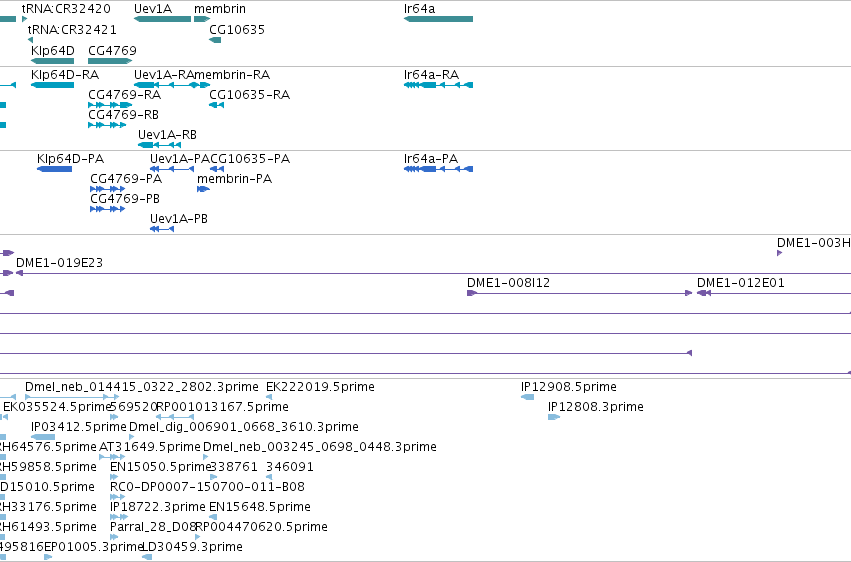Select the membrin gene label

click(220, 9)
